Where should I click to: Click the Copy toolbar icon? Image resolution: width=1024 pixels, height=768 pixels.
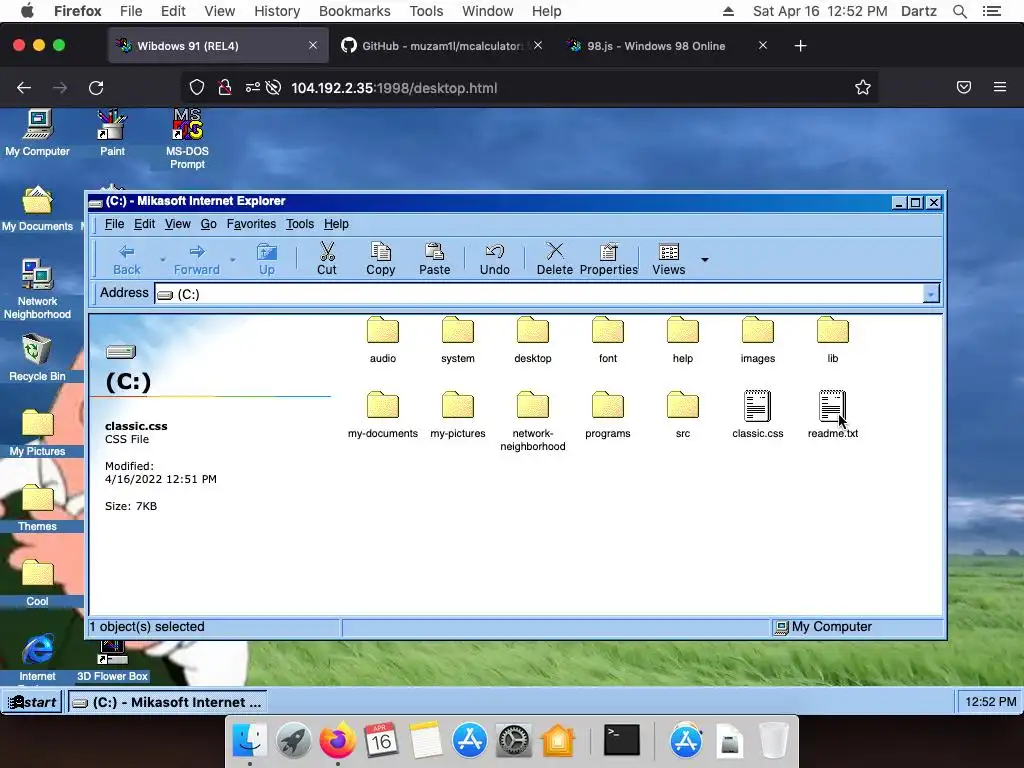(380, 251)
